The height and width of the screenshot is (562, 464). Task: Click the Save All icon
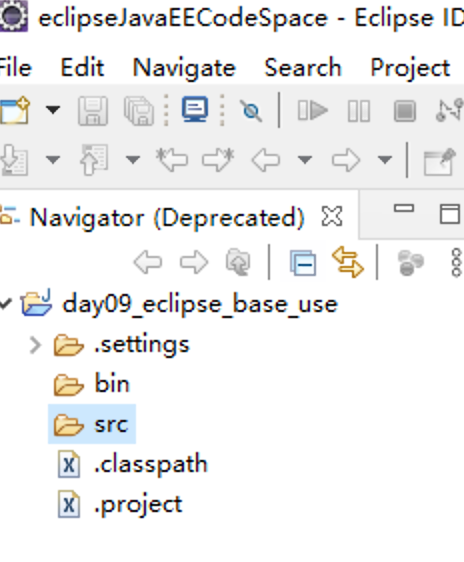139,111
